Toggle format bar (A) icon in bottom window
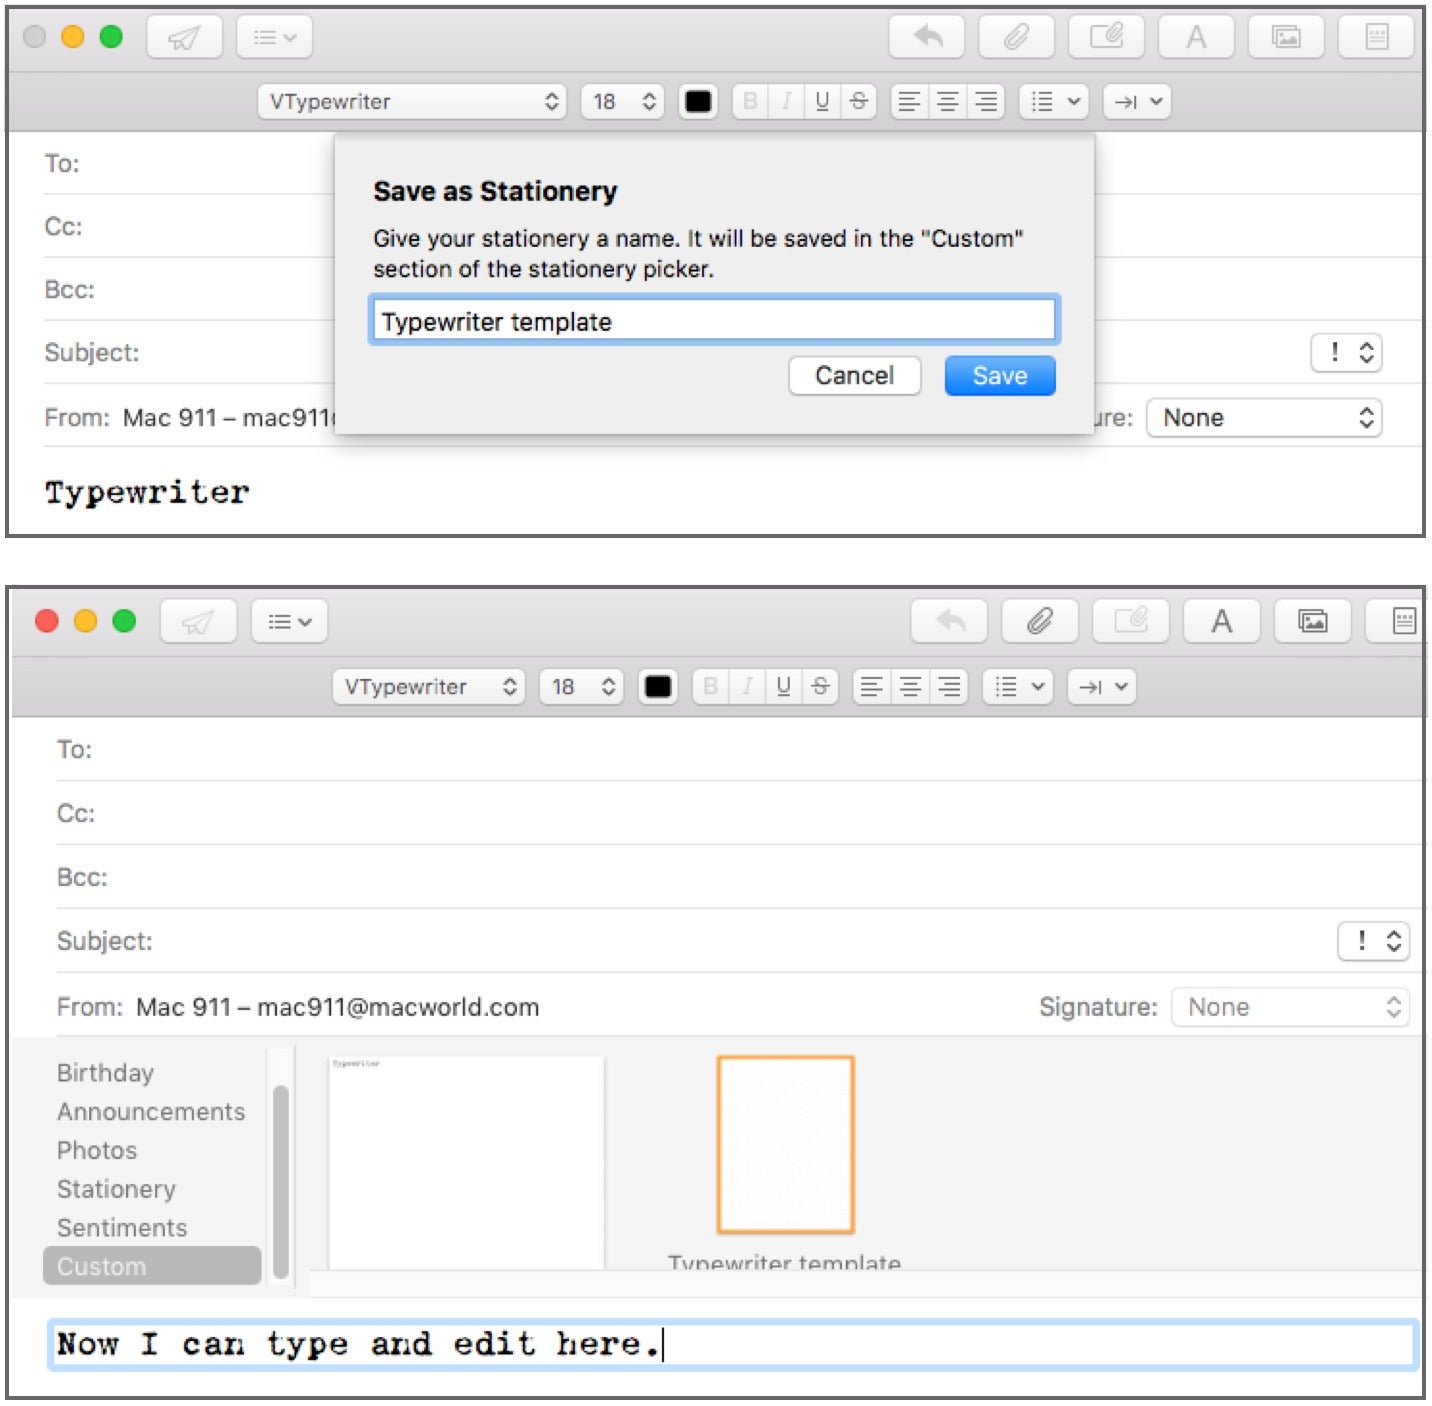Screen dimensions: 1432x1406 coord(1222,622)
